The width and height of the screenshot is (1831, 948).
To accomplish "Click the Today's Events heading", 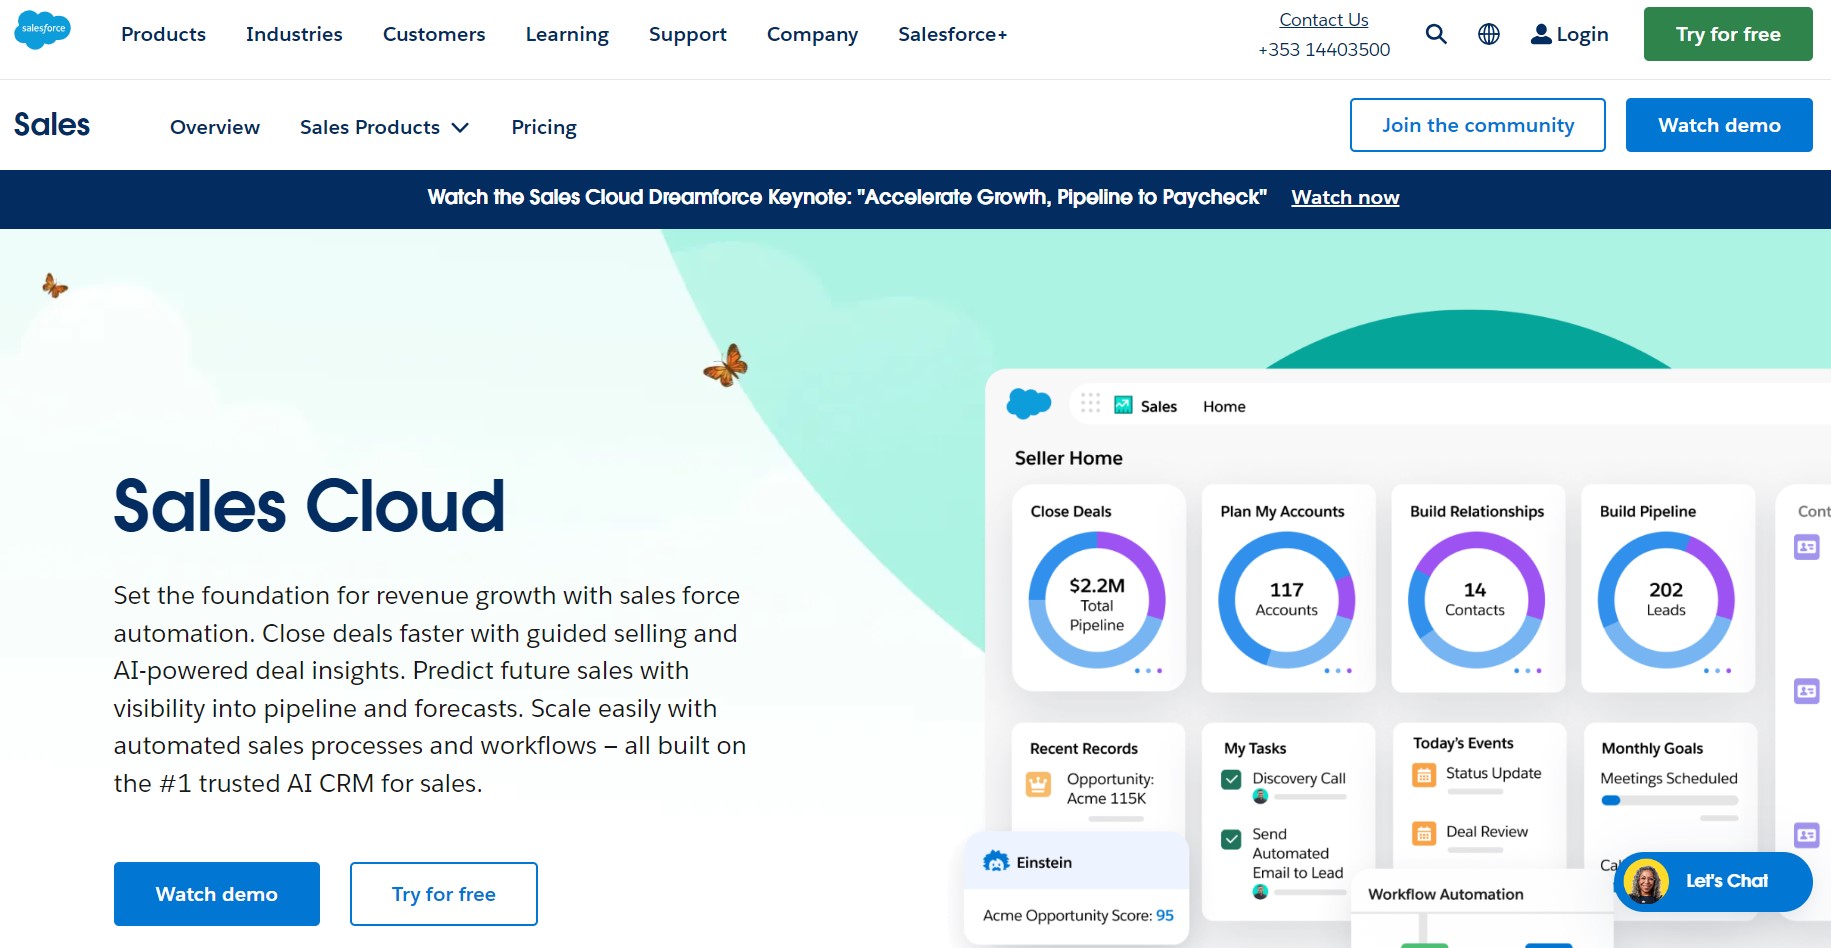I will pyautogui.click(x=1463, y=743).
